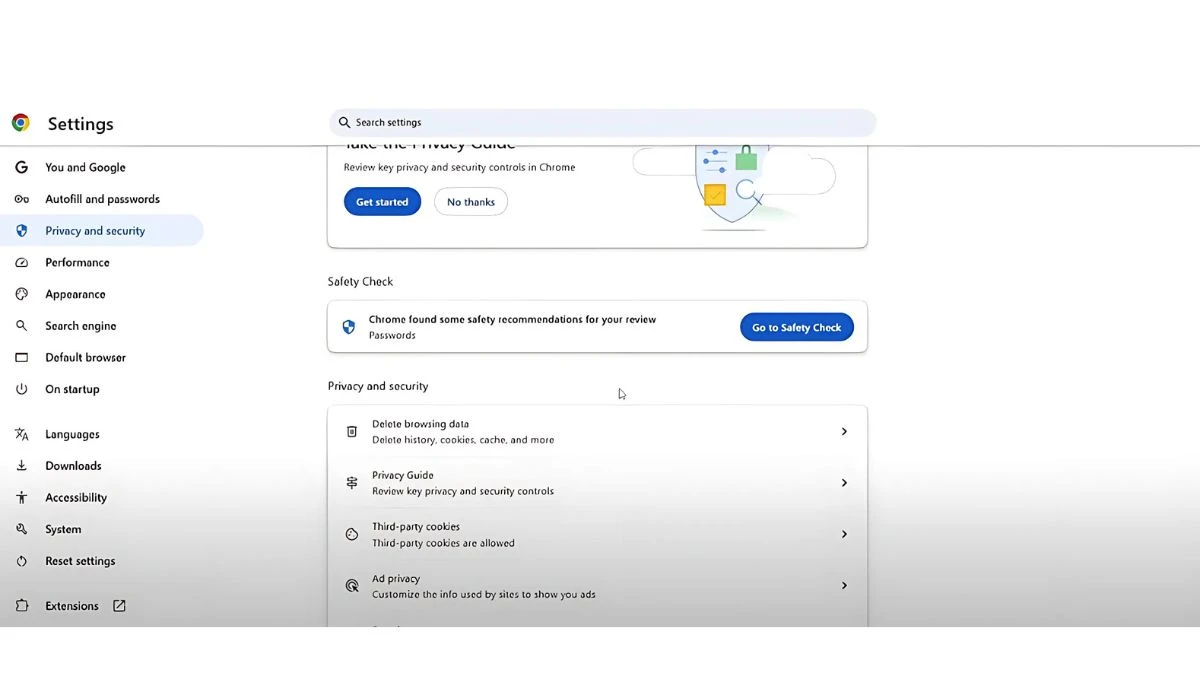Screen dimensions: 1200x675
Task: Click the Ad privacy icon
Action: coord(352,586)
